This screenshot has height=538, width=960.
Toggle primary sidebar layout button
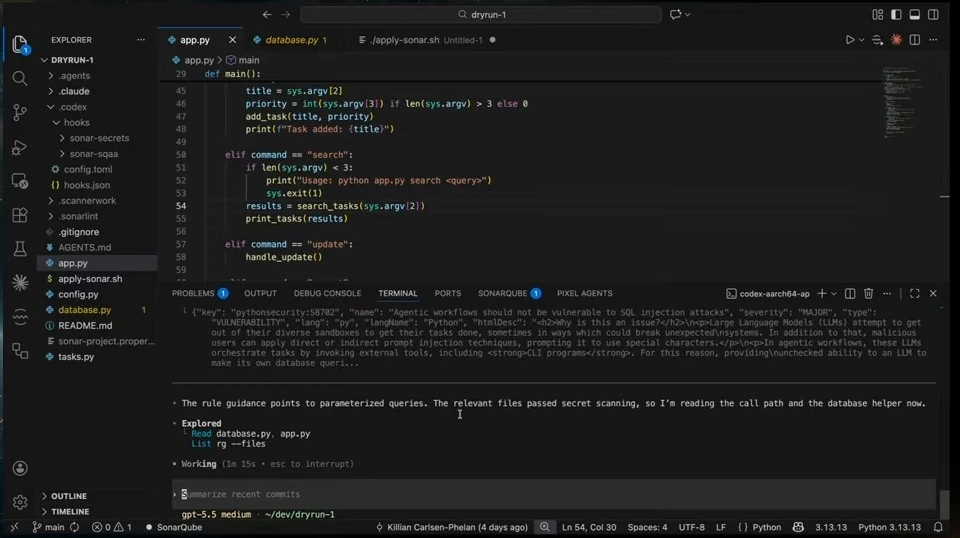(x=896, y=15)
